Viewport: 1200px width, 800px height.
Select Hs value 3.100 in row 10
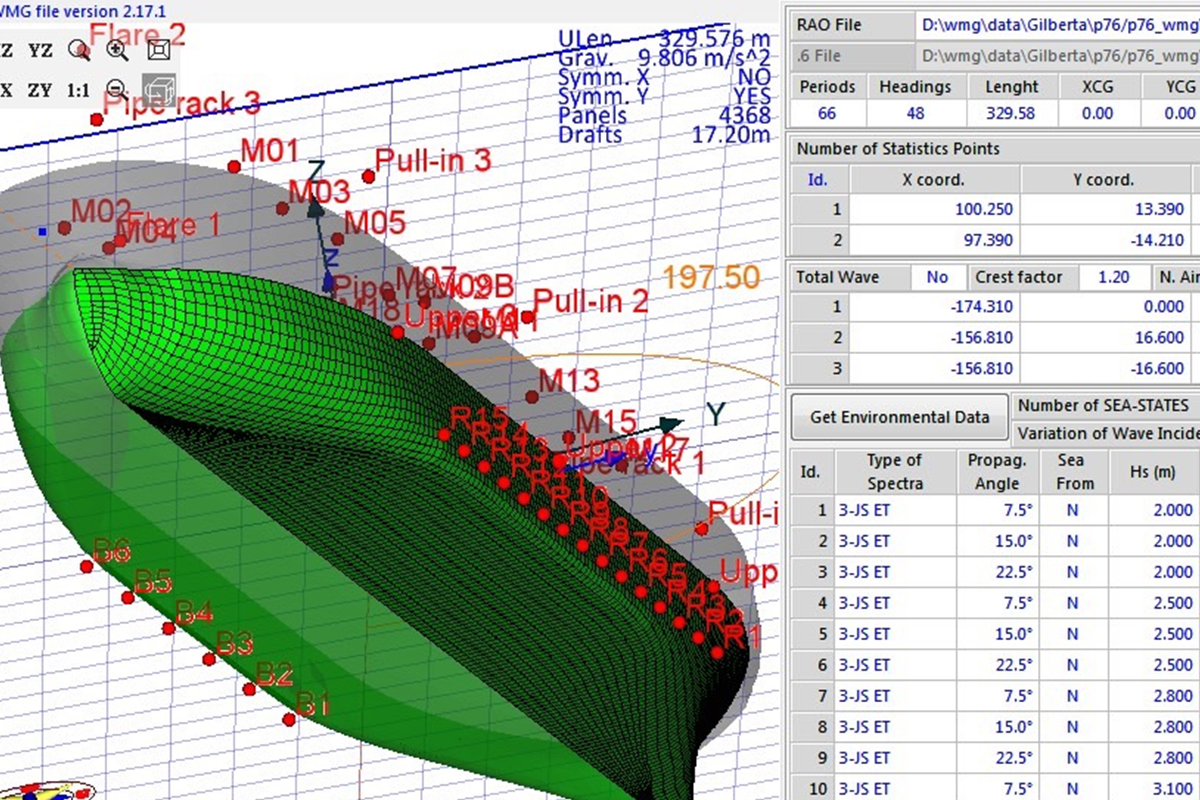[1153, 789]
